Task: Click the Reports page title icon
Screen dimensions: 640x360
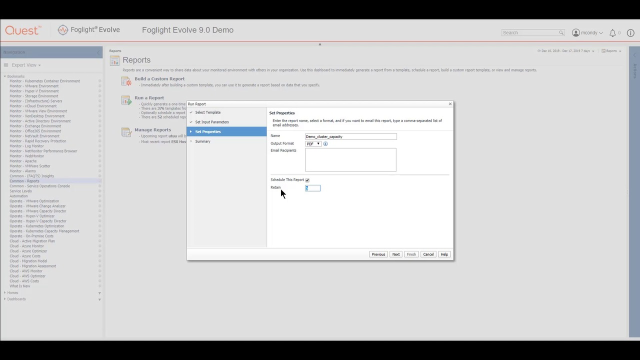Action: (115, 60)
